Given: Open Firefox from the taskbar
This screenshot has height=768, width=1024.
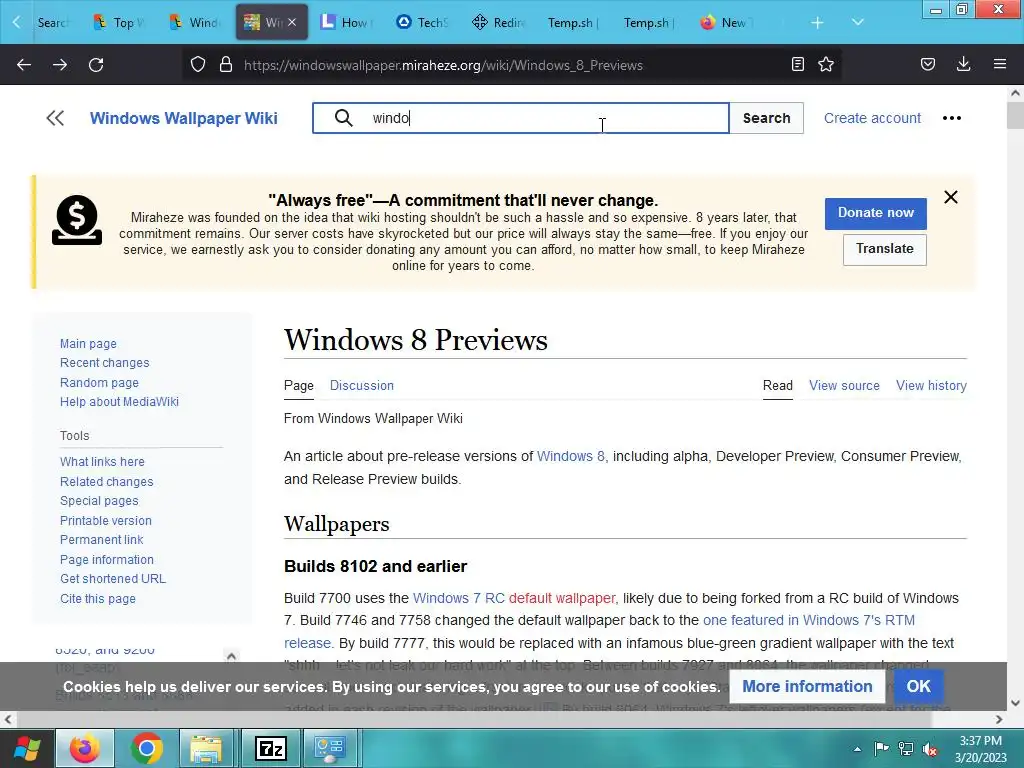Looking at the screenshot, I should [x=85, y=748].
